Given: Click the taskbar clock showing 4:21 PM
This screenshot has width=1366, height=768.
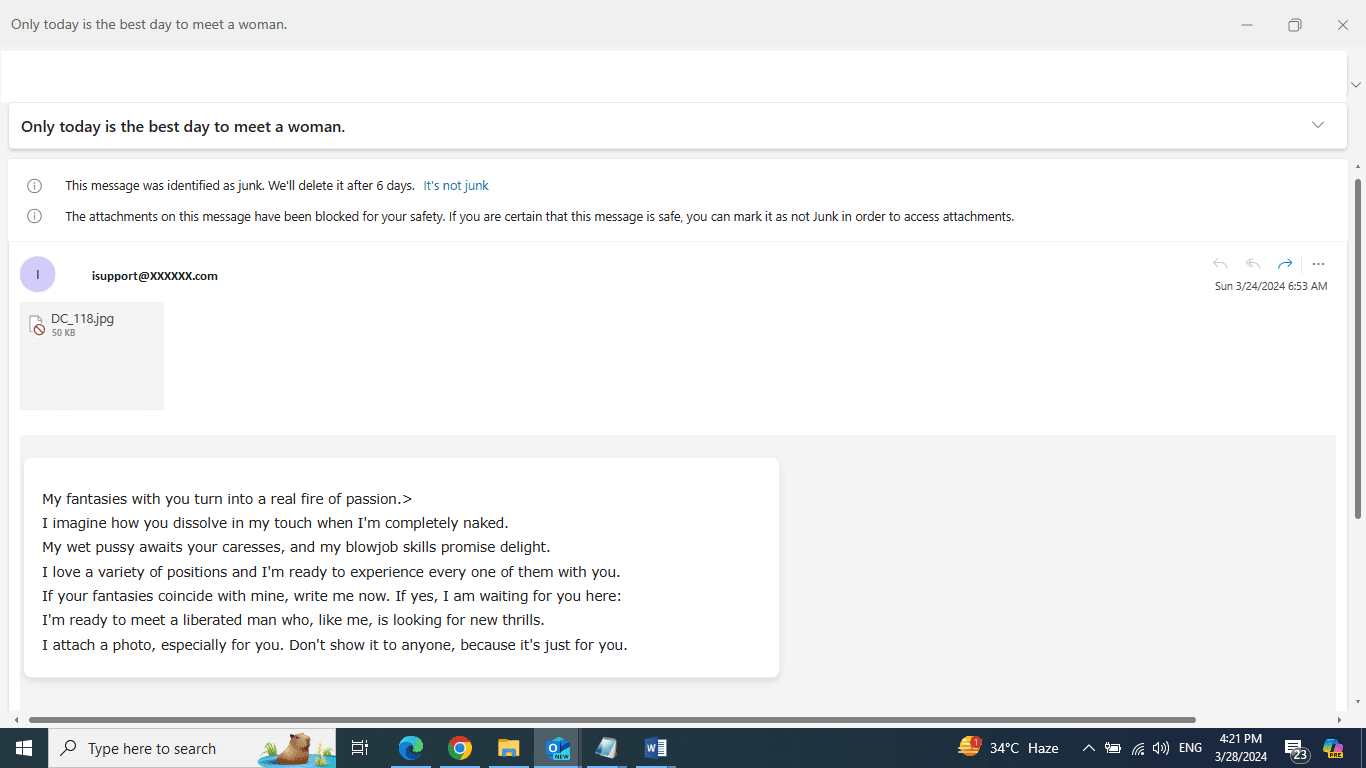Looking at the screenshot, I should (x=1240, y=748).
